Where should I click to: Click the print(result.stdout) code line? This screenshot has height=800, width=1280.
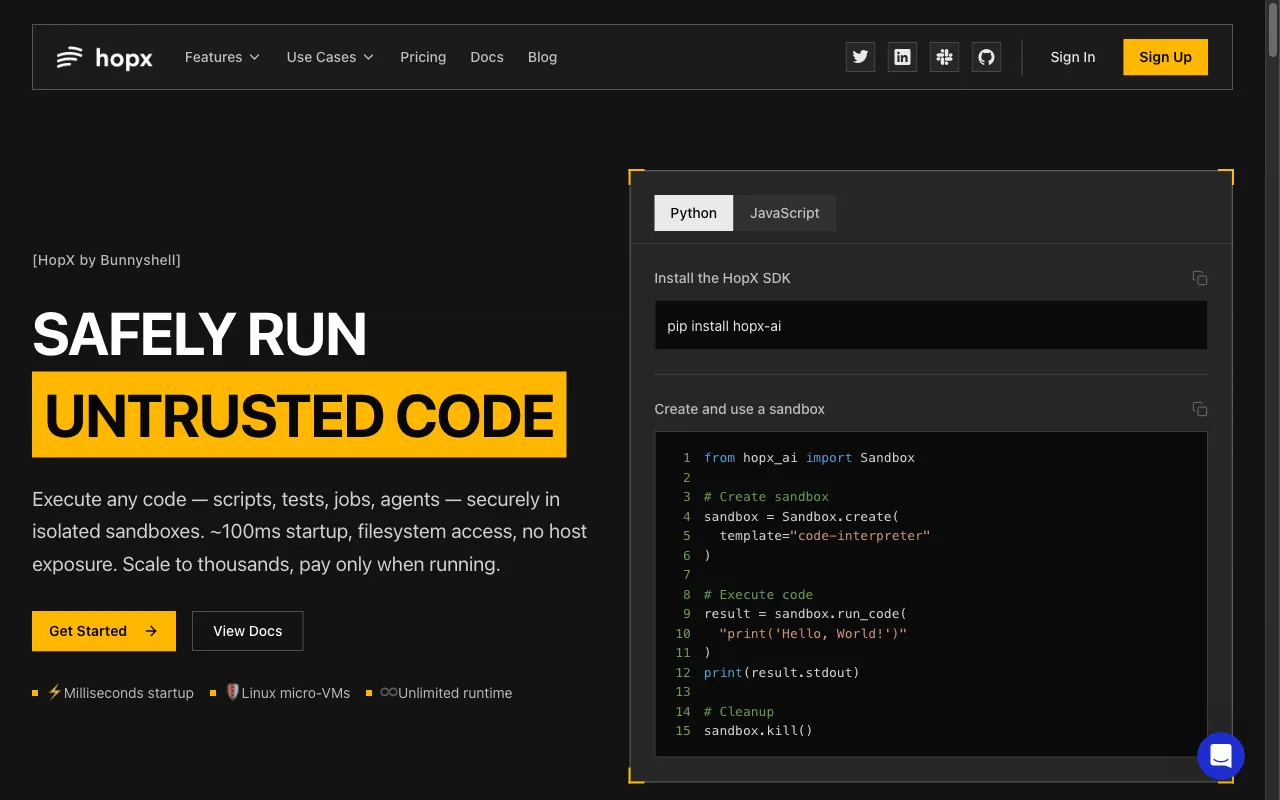[782, 673]
